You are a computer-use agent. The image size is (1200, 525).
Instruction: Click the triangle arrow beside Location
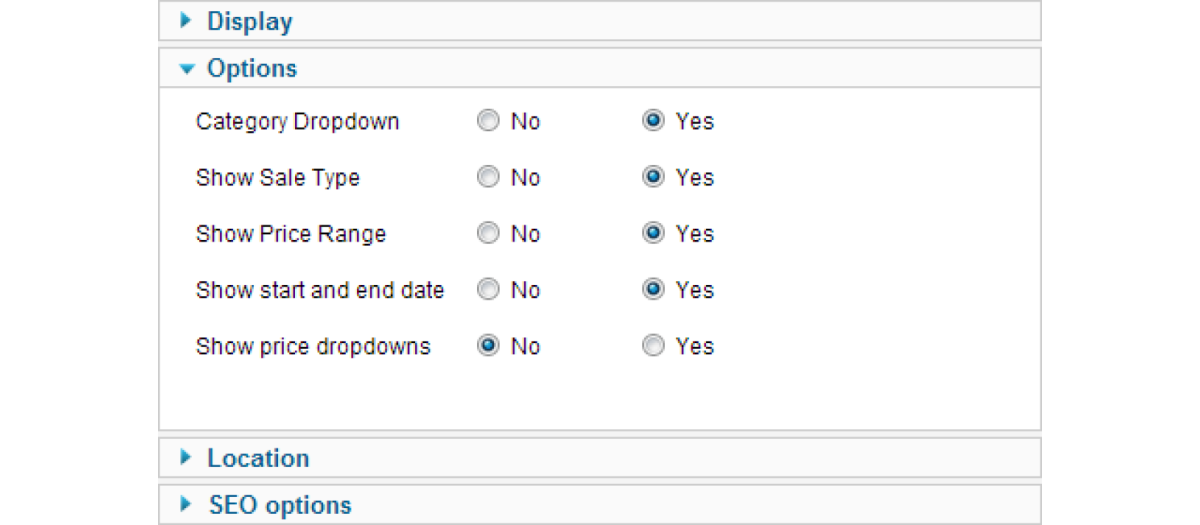click(185, 458)
